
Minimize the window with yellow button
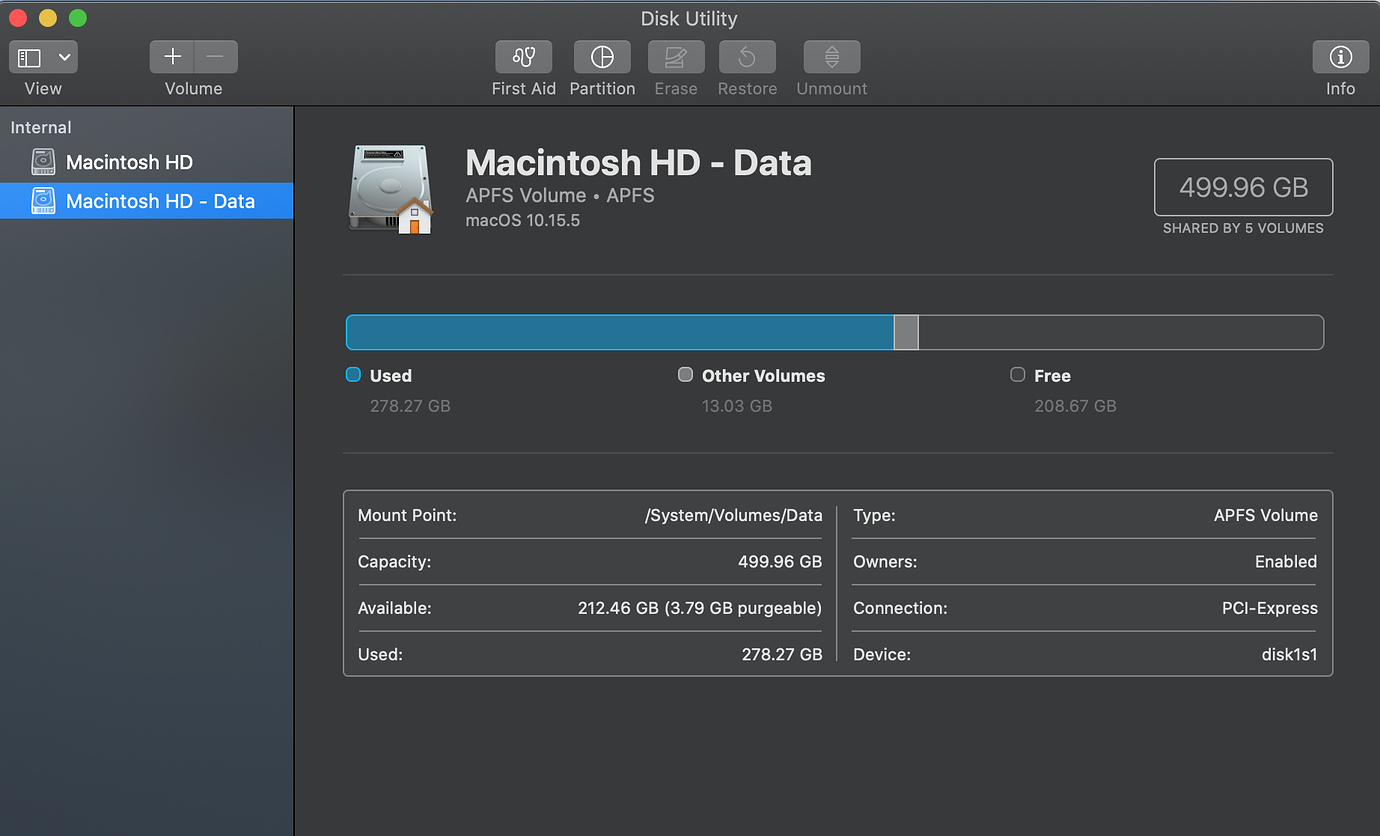click(48, 18)
